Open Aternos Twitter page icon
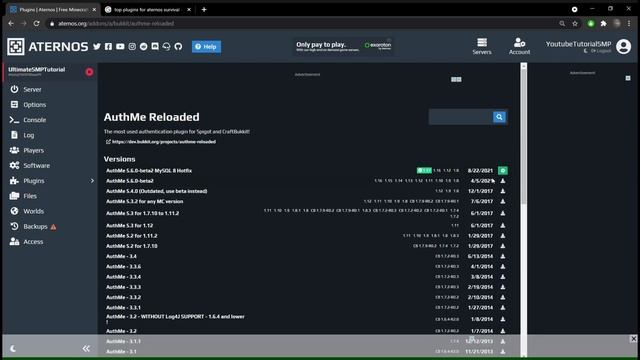640x360 pixels. (x=97, y=47)
